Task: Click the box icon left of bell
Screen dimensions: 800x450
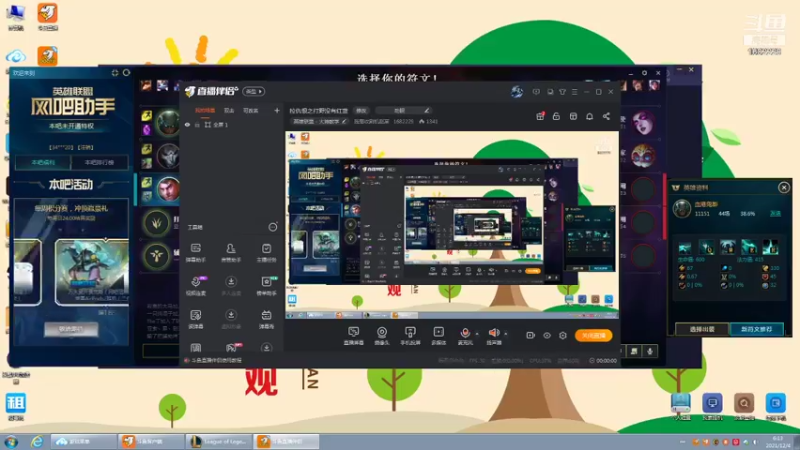Action: tap(573, 116)
